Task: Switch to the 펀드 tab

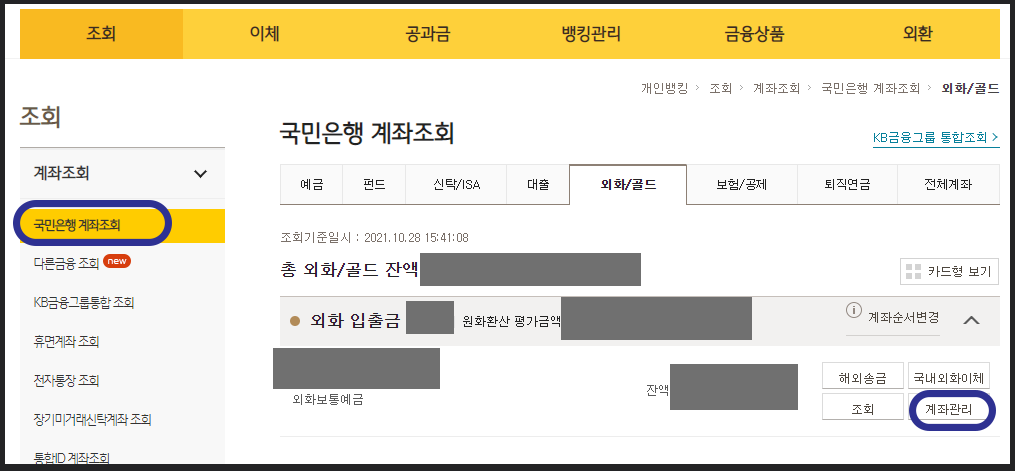Action: (x=374, y=184)
